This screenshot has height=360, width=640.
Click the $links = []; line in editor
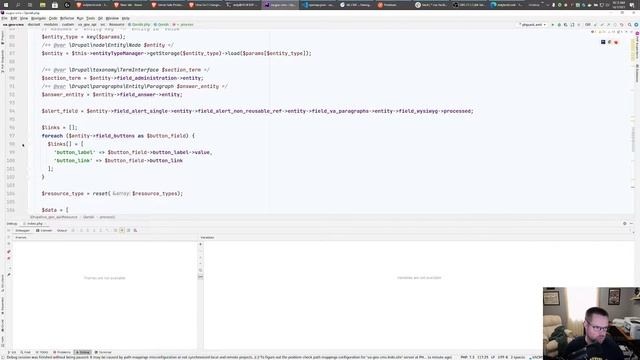click(59, 127)
